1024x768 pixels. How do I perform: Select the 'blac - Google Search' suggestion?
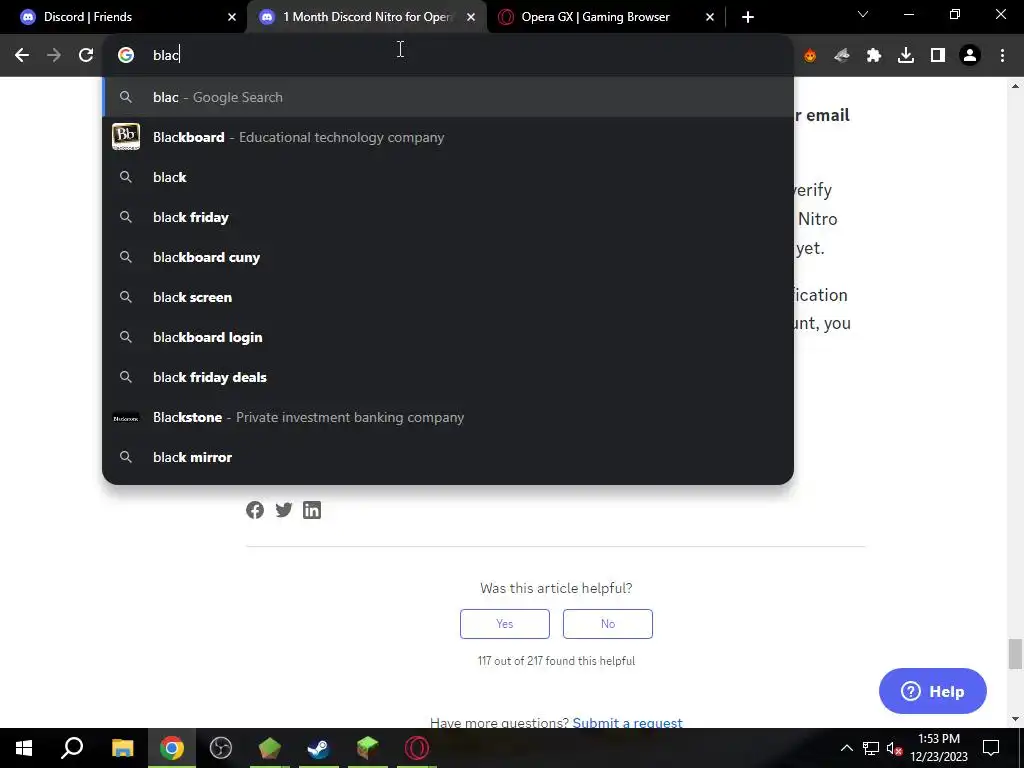(448, 97)
